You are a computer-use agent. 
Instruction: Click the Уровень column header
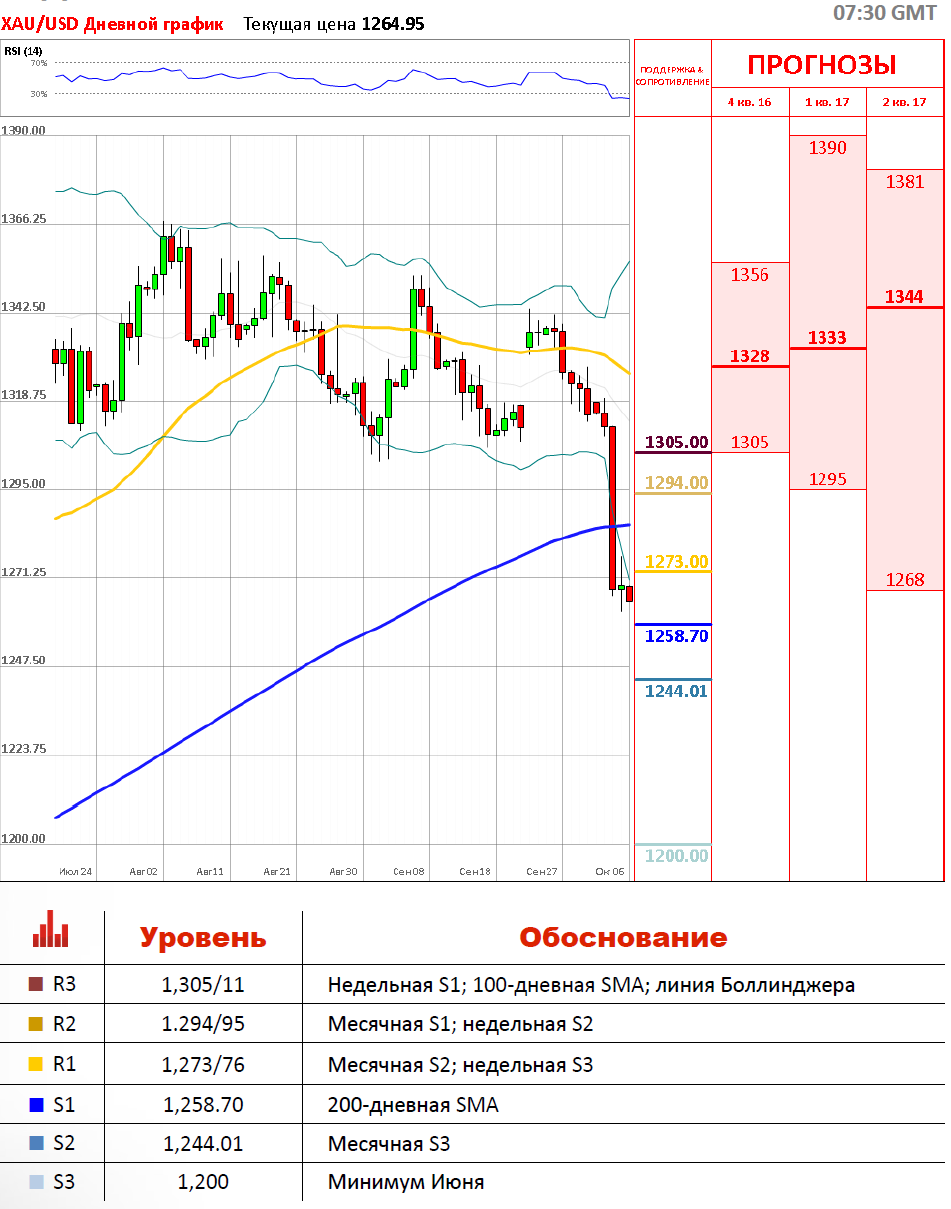(x=203, y=938)
